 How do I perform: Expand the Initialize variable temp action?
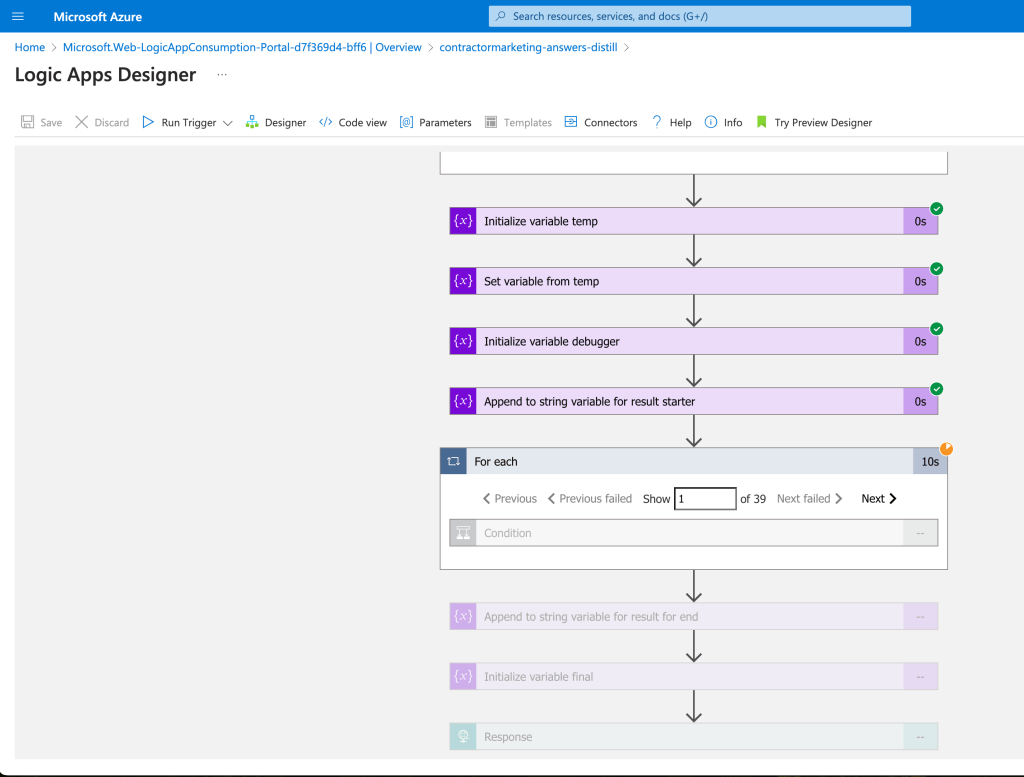694,221
